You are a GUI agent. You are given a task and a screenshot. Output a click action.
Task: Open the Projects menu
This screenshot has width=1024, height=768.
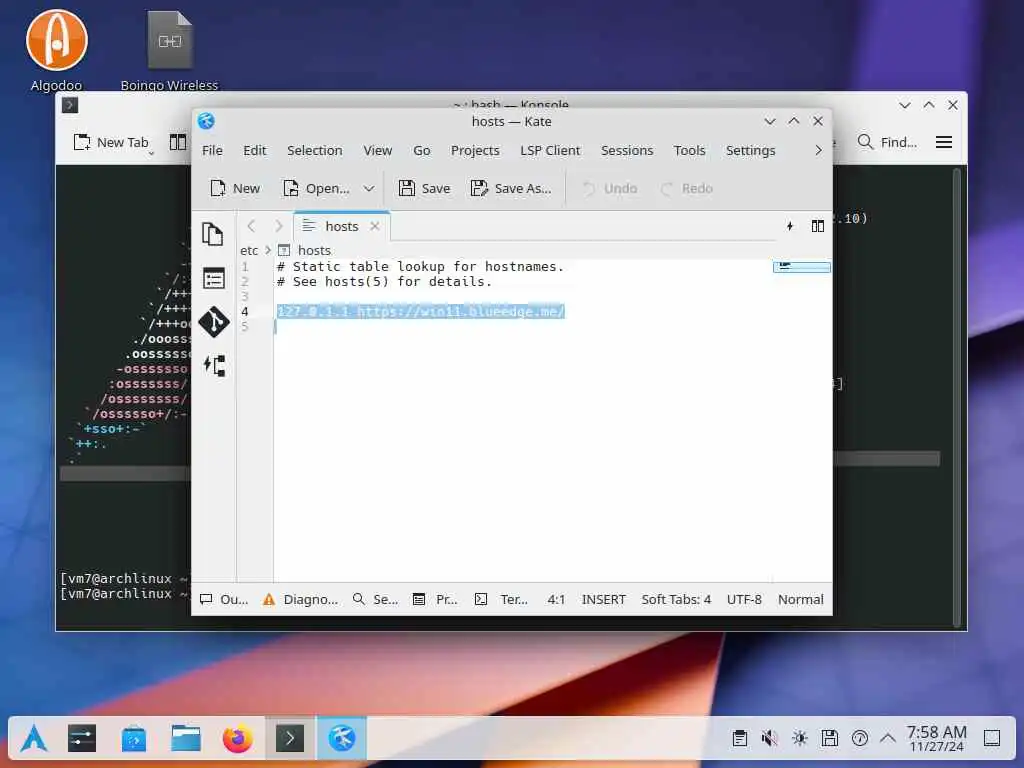click(475, 150)
